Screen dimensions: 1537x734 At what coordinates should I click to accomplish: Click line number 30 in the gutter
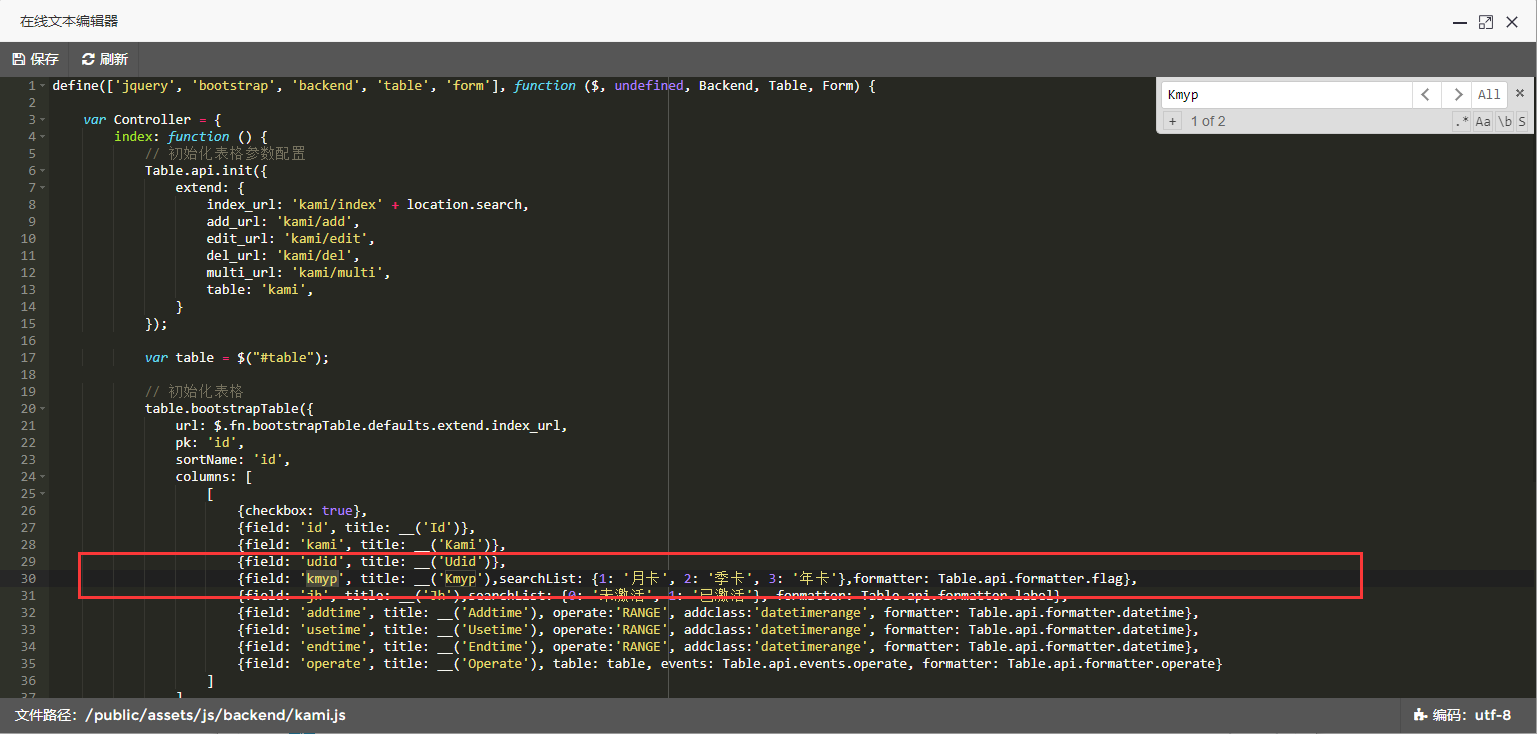point(28,579)
